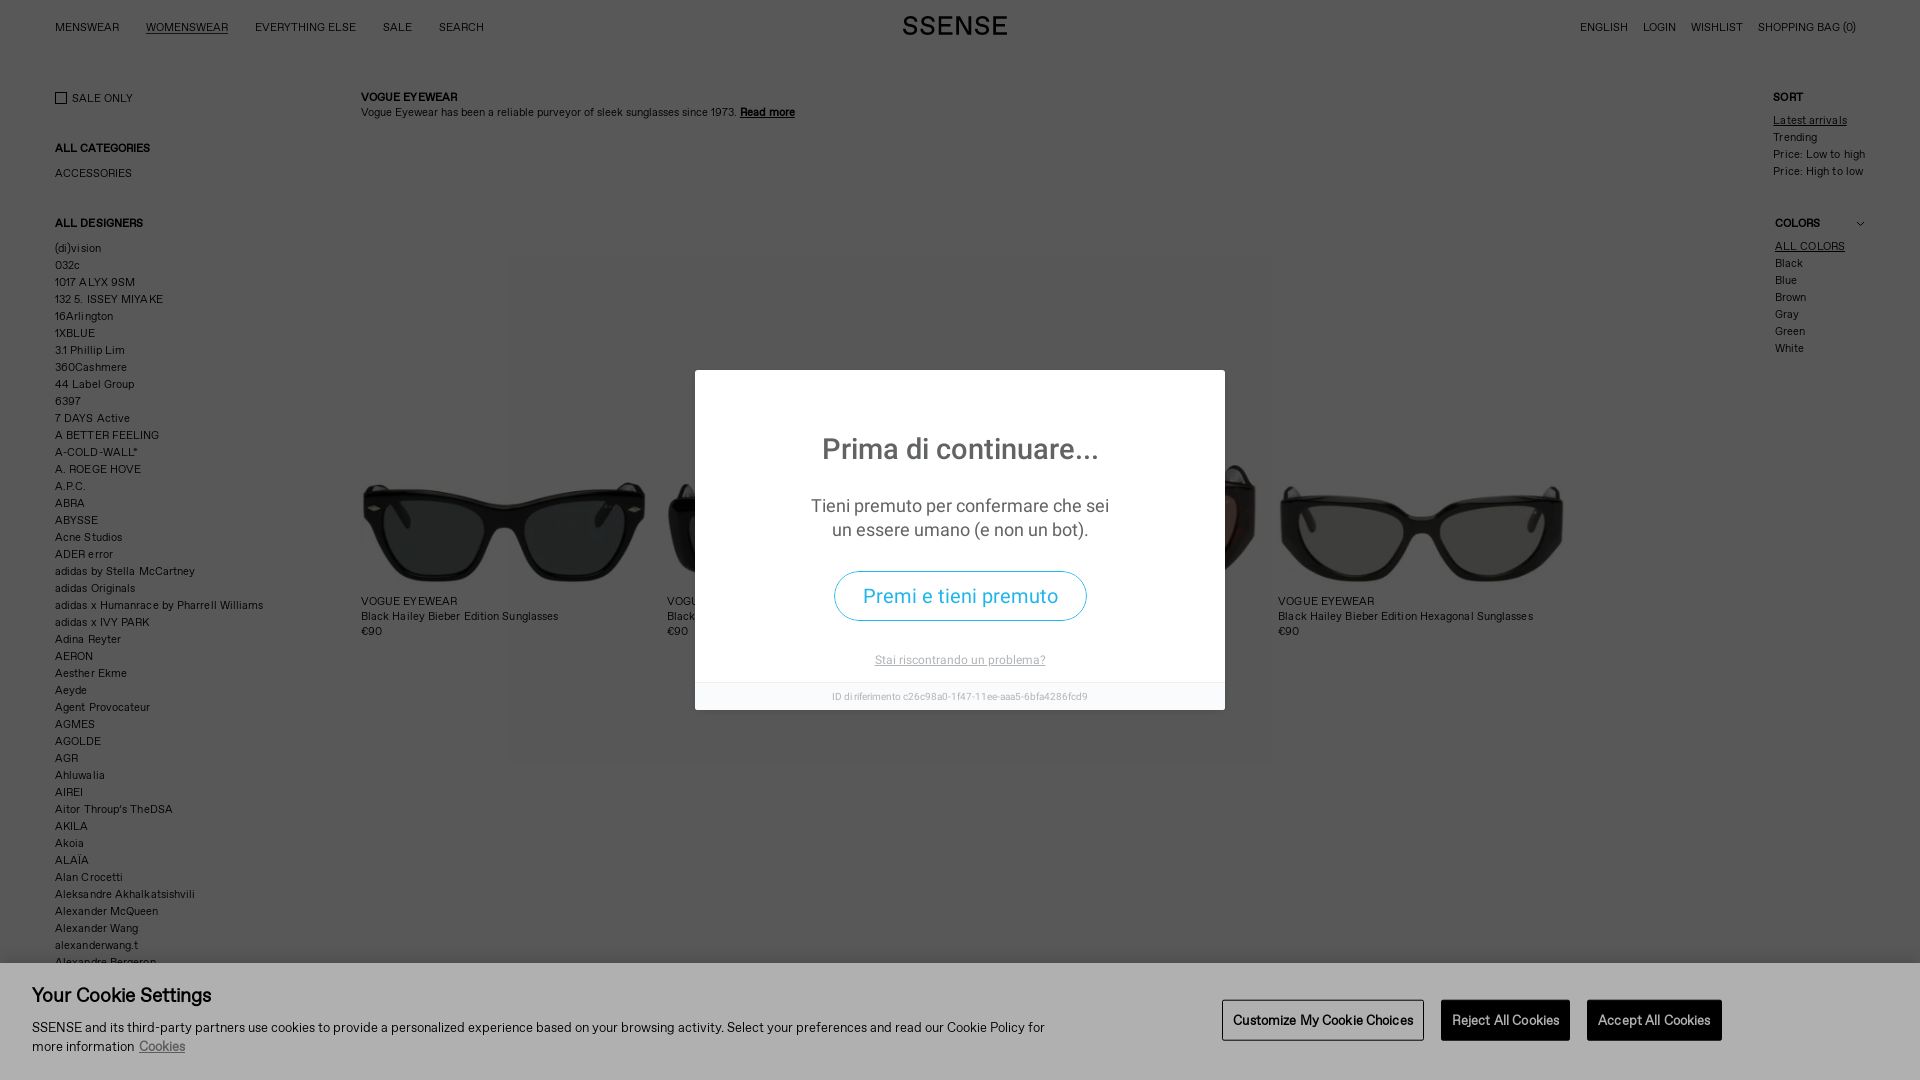The height and width of the screenshot is (1080, 1920).
Task: Select designer AGOLDE
Action: [78, 741]
